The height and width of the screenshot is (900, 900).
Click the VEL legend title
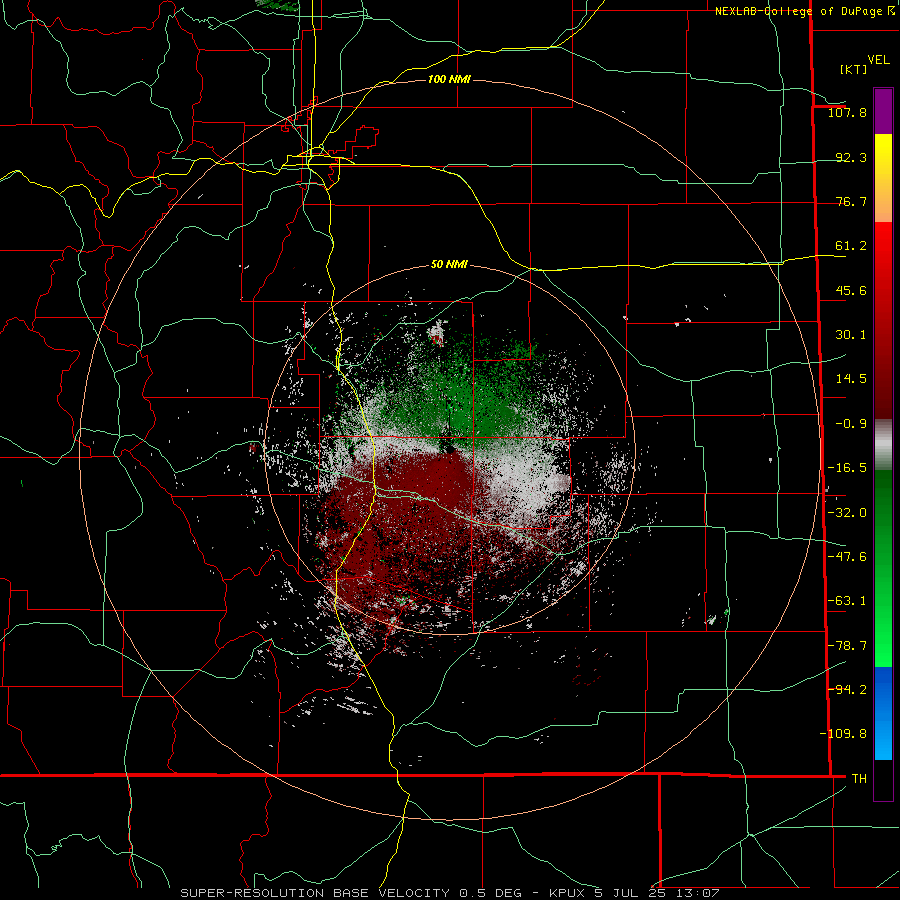[x=878, y=60]
